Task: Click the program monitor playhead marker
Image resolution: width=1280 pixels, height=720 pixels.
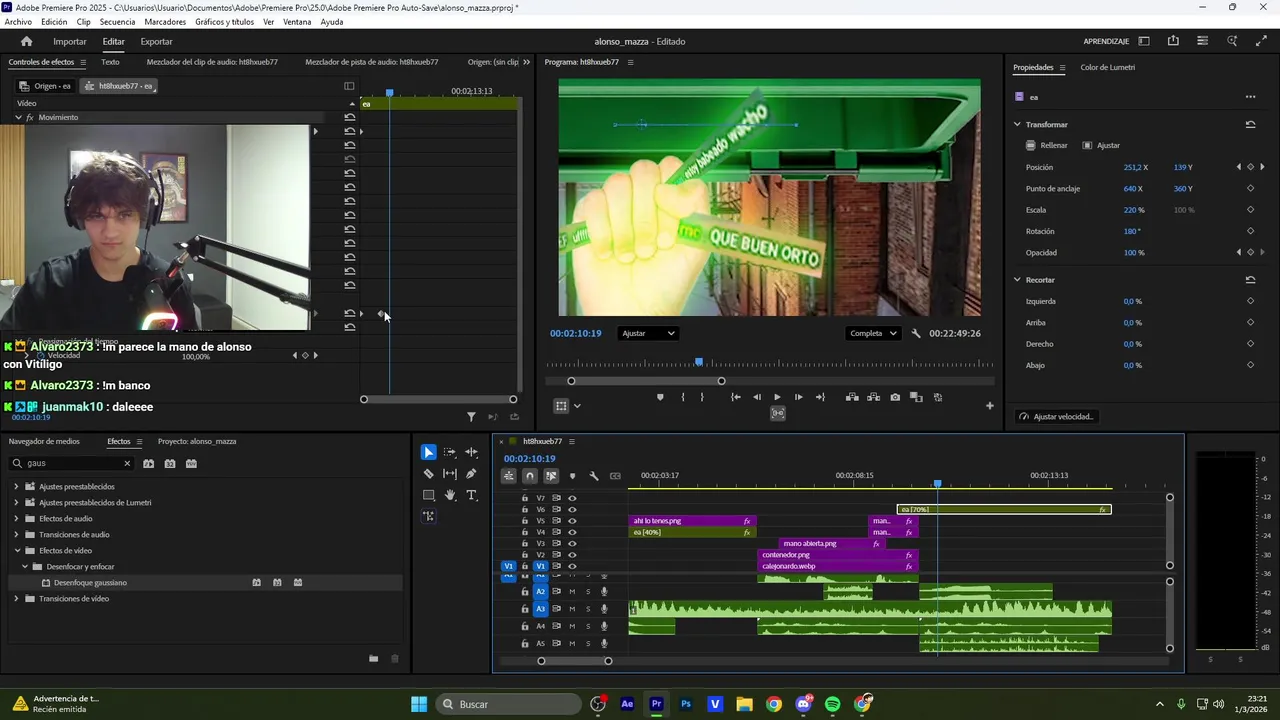Action: [x=699, y=362]
